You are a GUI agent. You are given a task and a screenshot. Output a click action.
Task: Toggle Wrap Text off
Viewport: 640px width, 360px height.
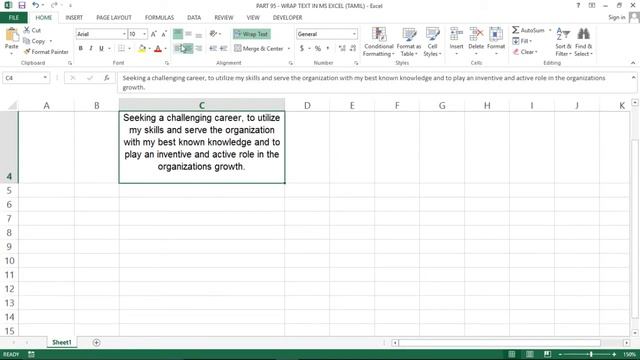click(251, 34)
